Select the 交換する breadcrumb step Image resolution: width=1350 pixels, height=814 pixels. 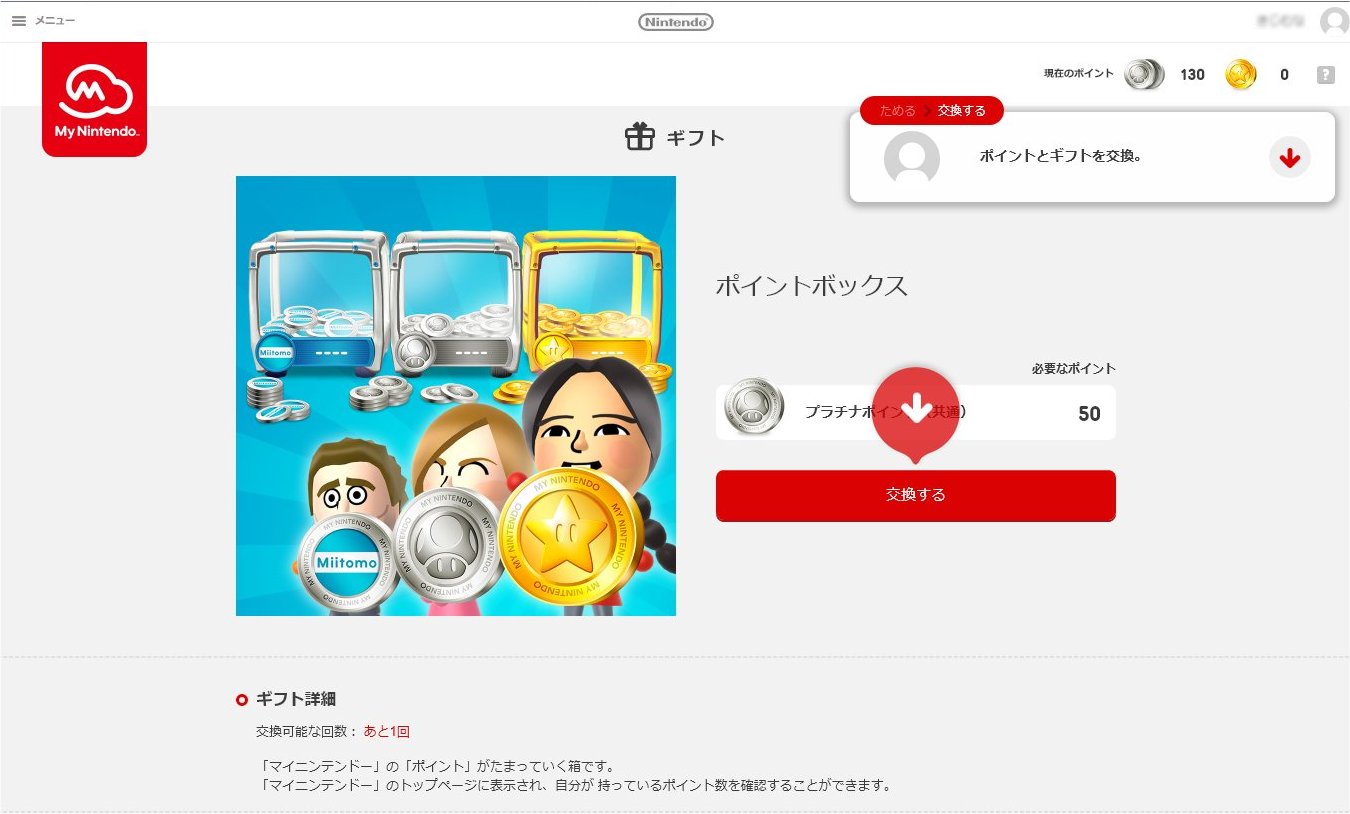pyautogui.click(x=961, y=110)
